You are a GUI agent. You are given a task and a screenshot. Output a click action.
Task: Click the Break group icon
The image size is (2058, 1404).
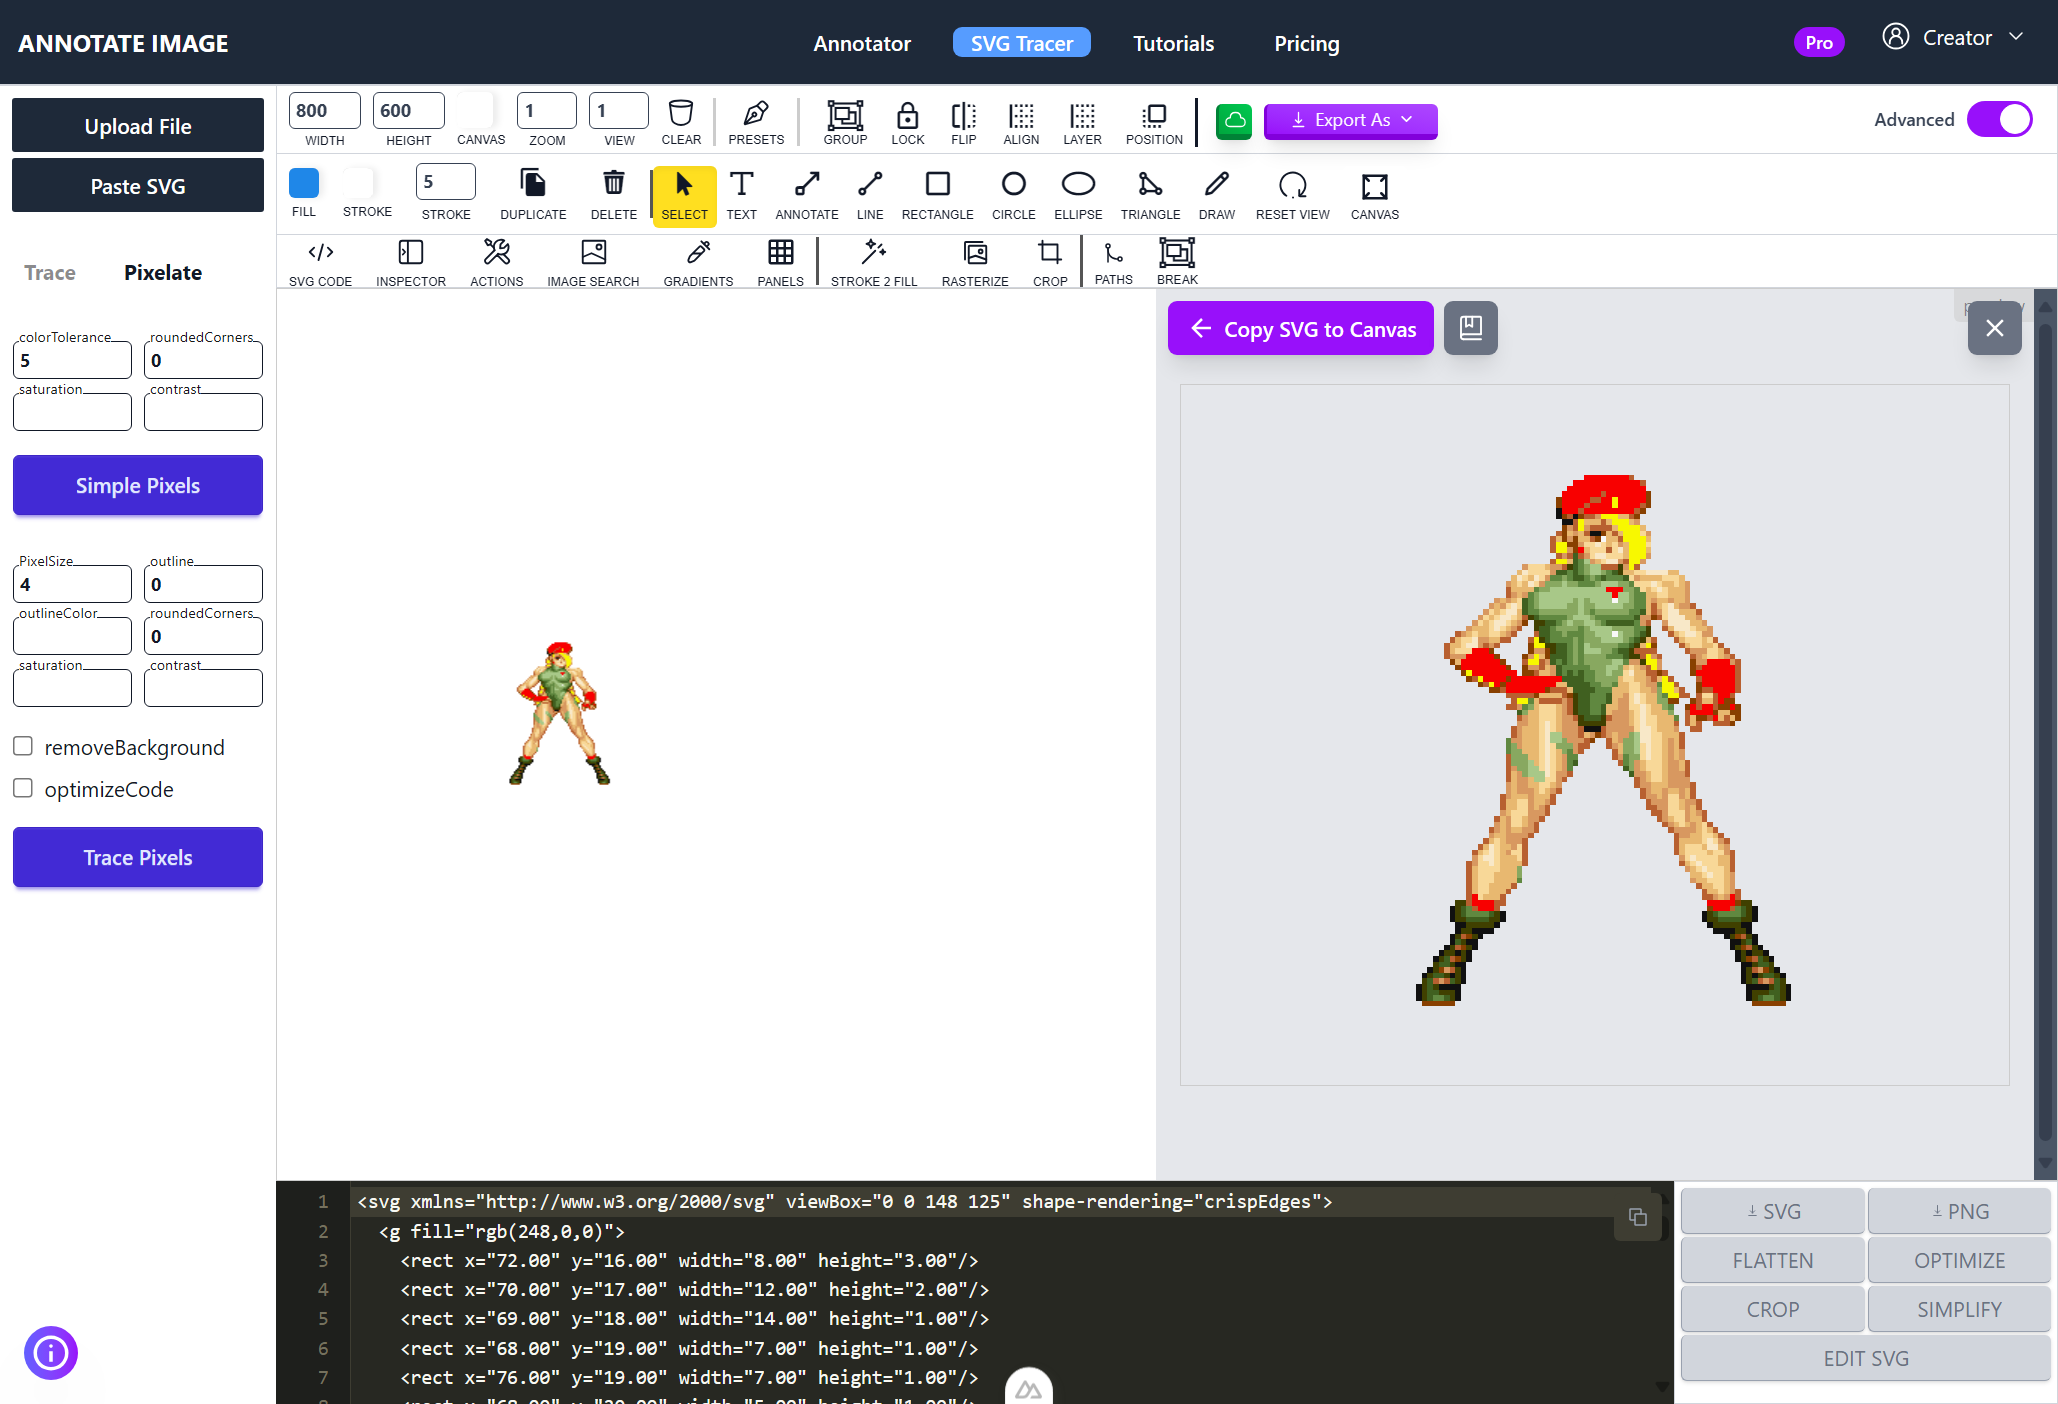coord(1177,252)
